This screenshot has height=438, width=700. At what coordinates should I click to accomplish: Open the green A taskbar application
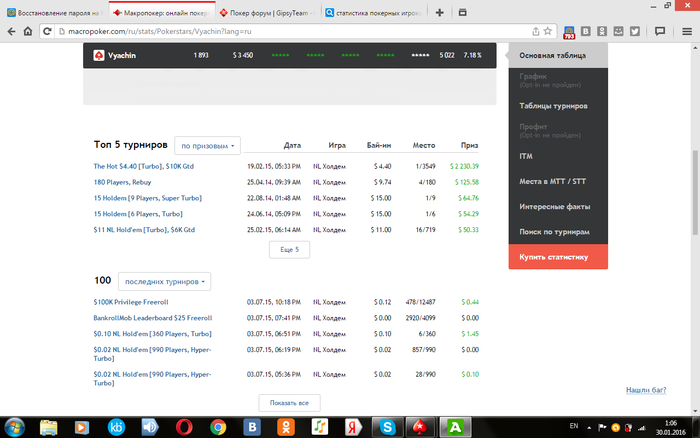tap(455, 427)
